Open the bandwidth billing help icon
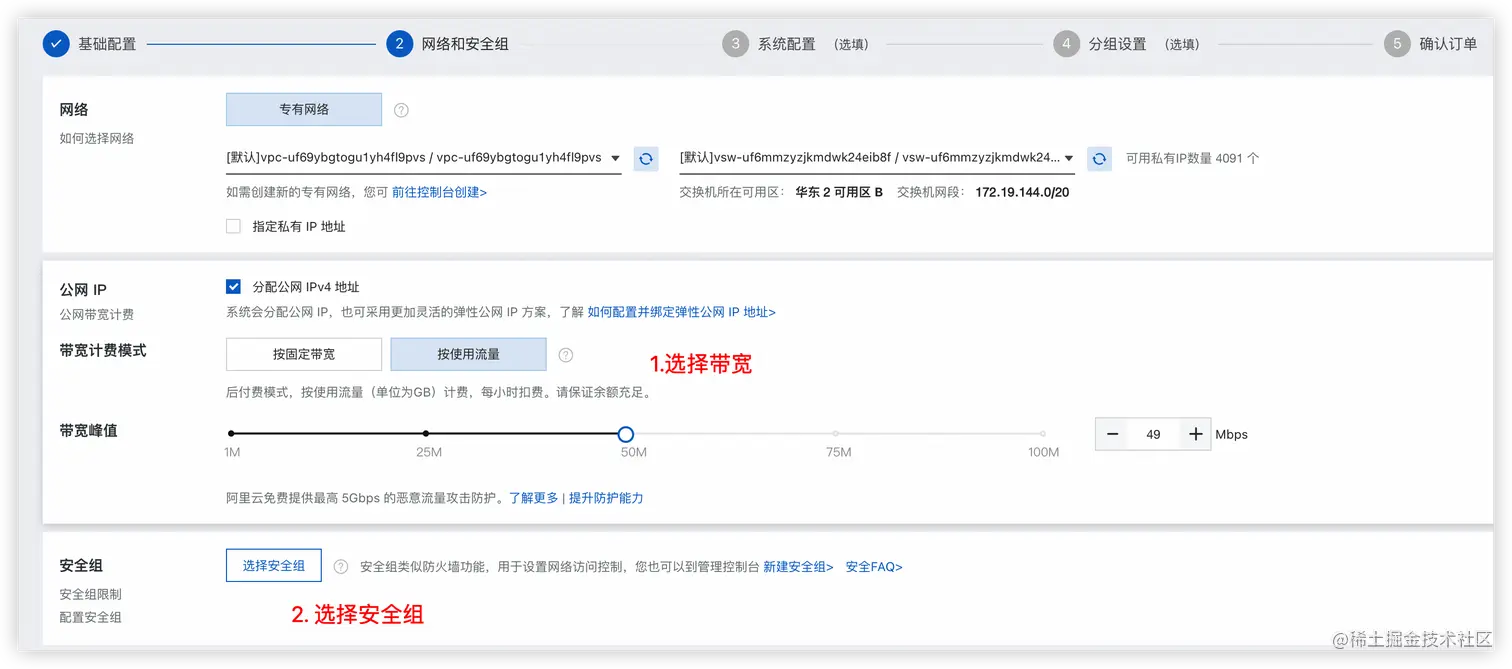Viewport: 1512px width, 669px height. point(566,354)
